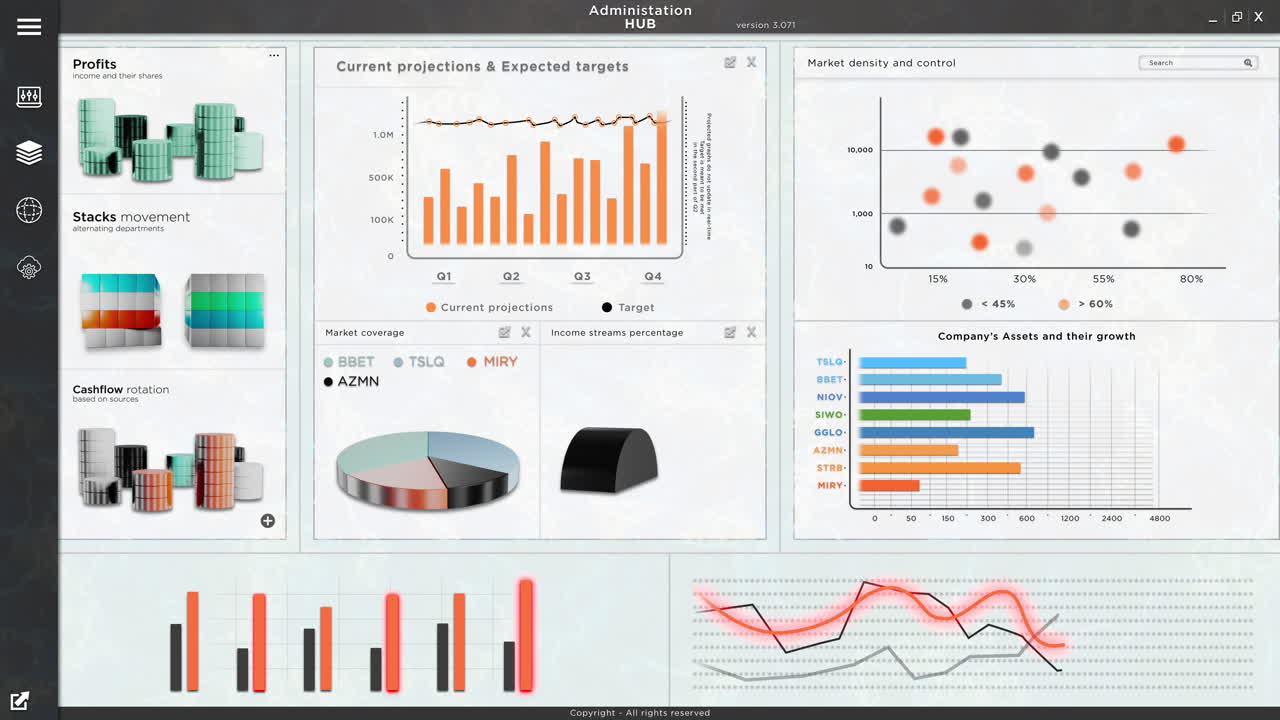Select the layers icon in the left sidebar
Viewport: 1280px width, 720px height.
(29, 152)
